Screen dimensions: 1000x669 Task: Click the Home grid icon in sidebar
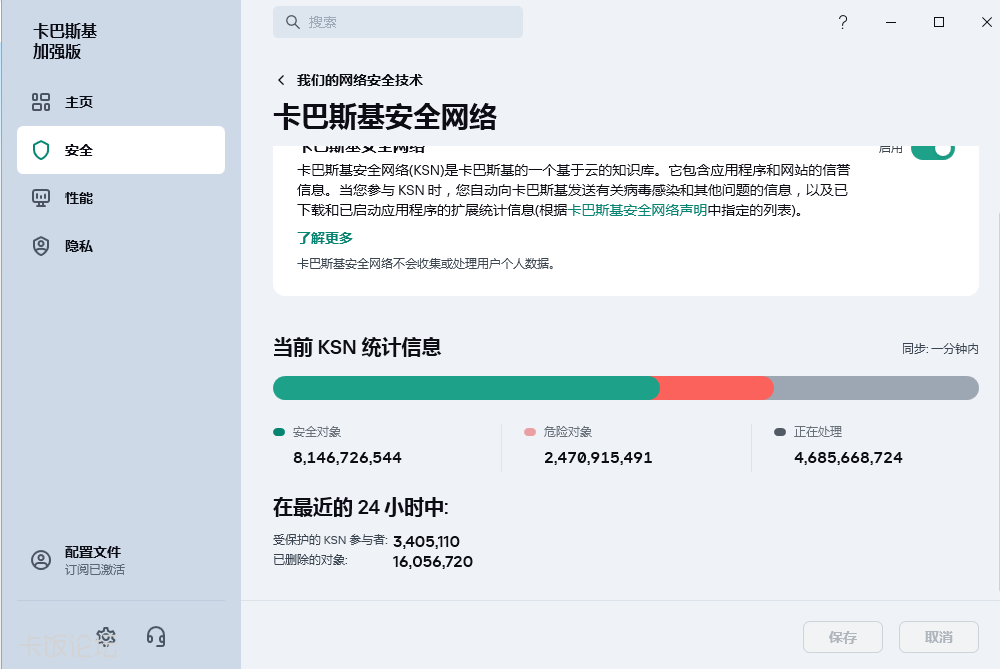(41, 102)
